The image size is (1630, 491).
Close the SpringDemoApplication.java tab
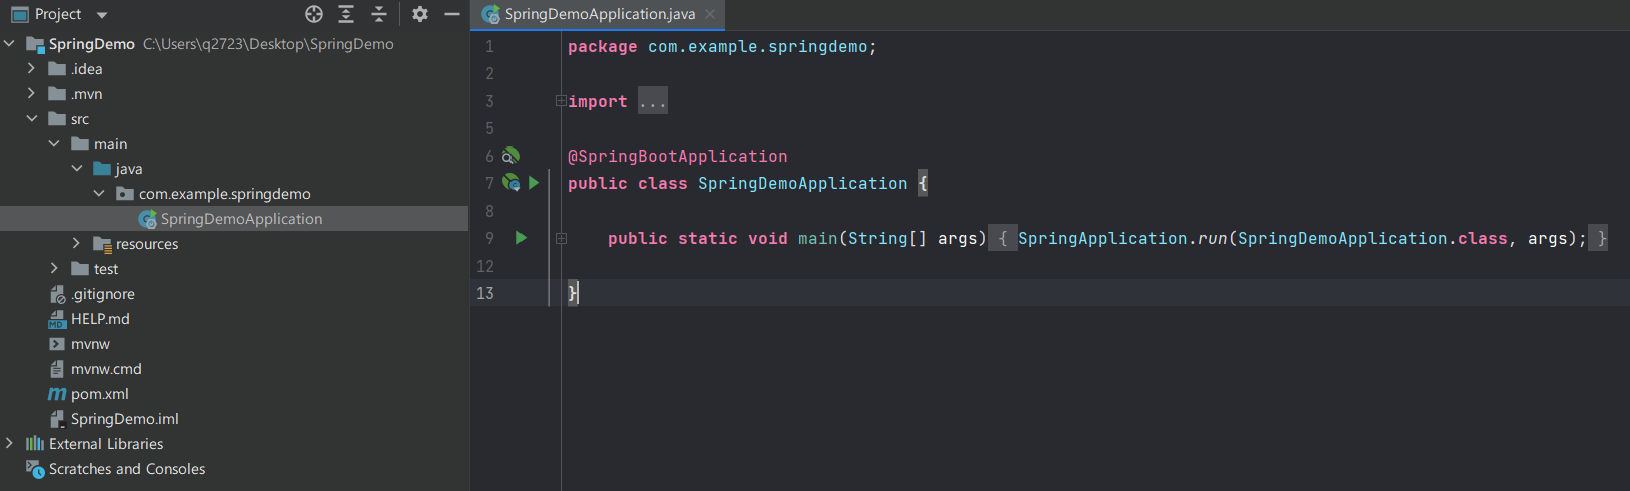click(710, 14)
